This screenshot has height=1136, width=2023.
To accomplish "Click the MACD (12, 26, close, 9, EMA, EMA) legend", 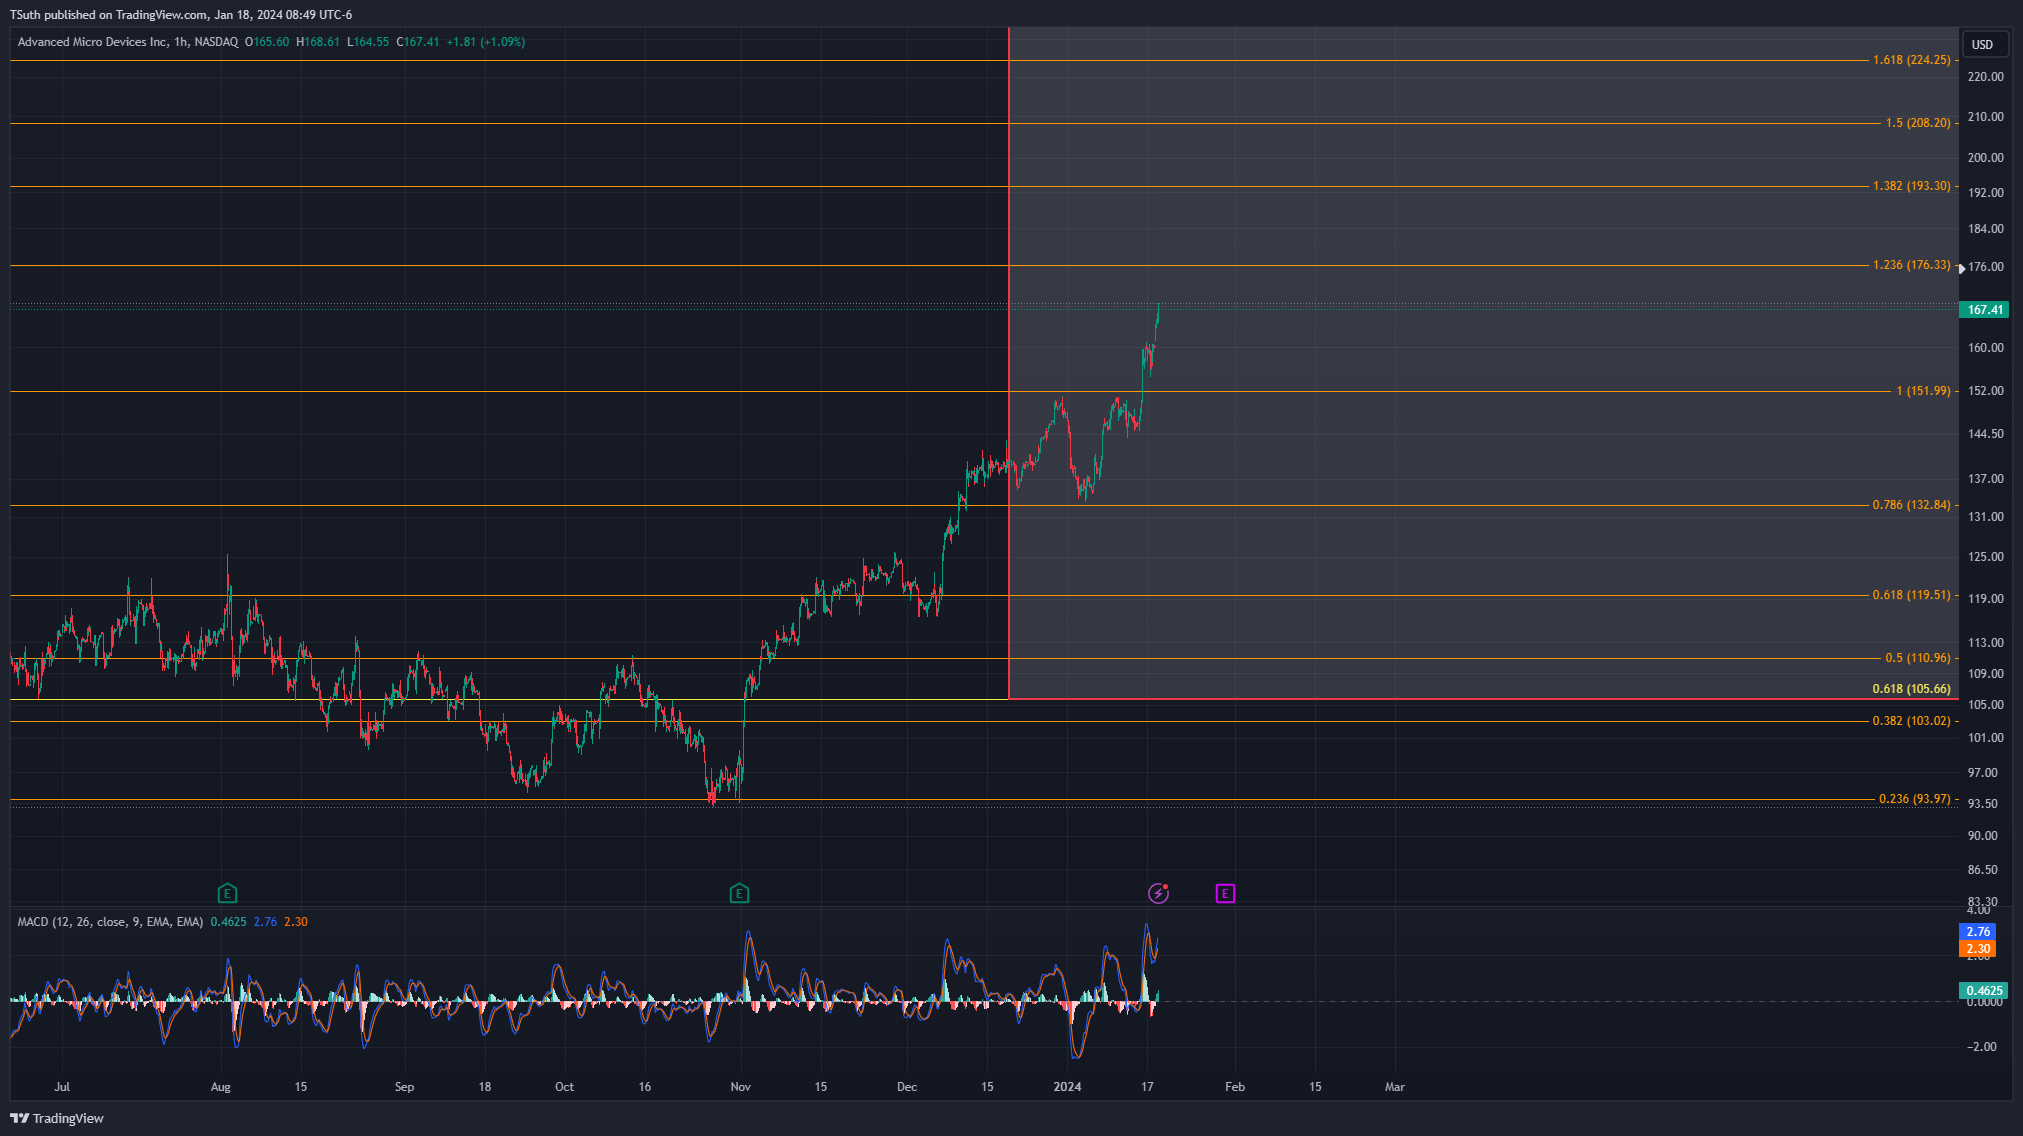I will 110,922.
